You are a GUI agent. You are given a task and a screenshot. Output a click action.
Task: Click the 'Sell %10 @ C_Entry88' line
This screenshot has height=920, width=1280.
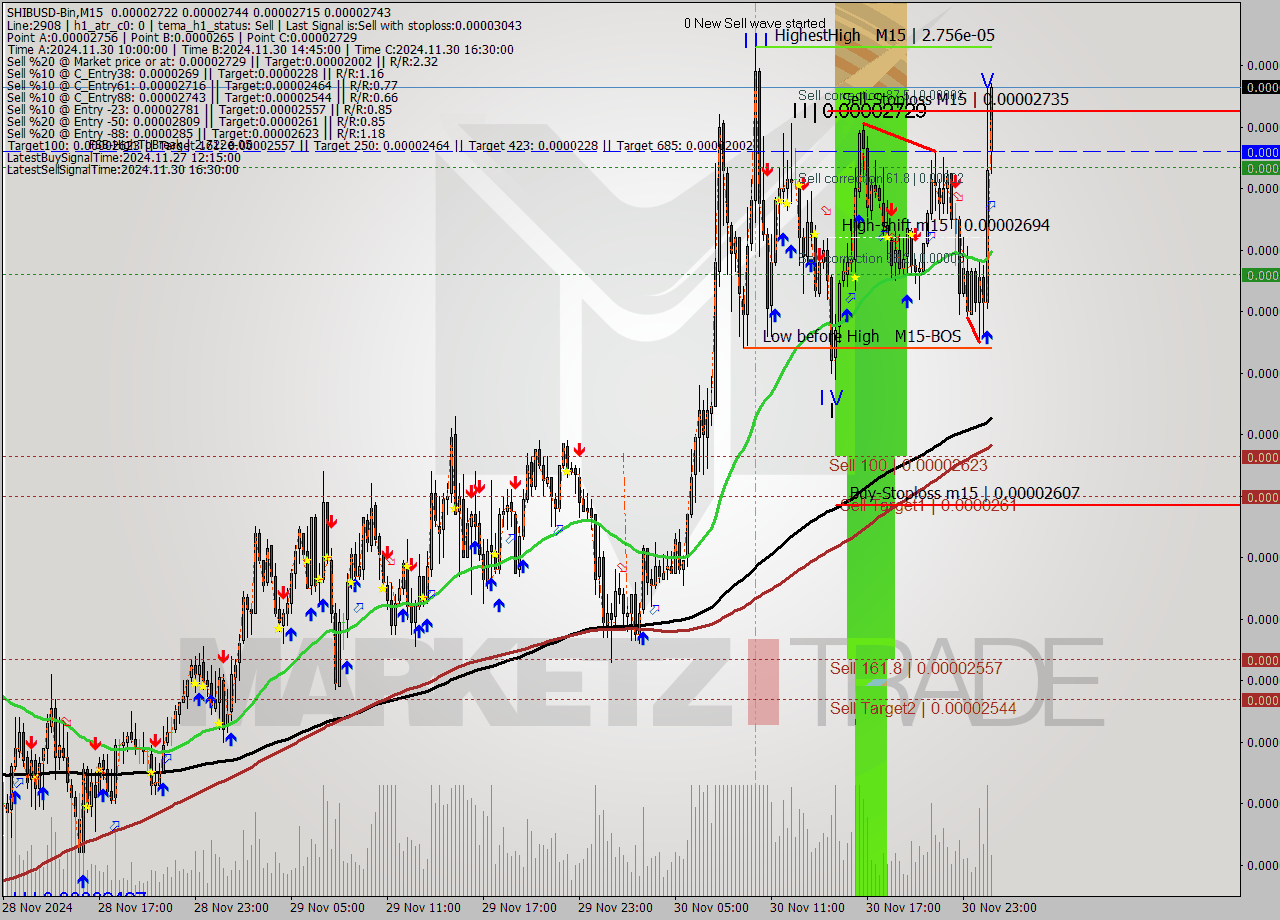202,97
